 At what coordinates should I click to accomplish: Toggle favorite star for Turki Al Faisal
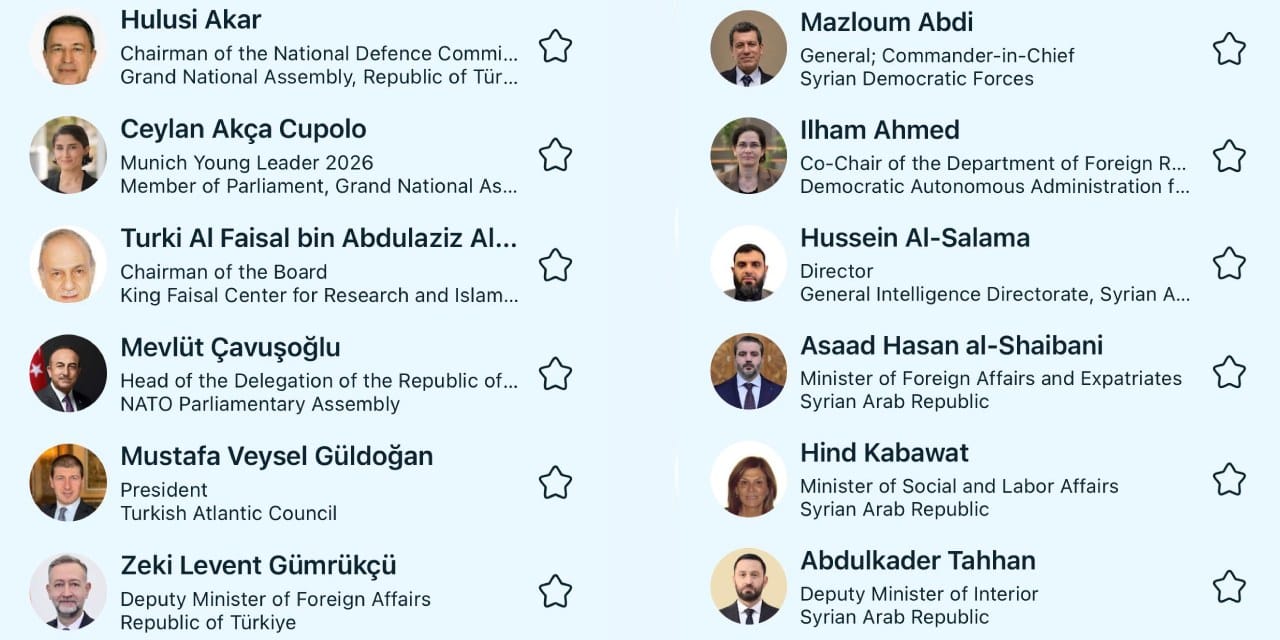(555, 265)
